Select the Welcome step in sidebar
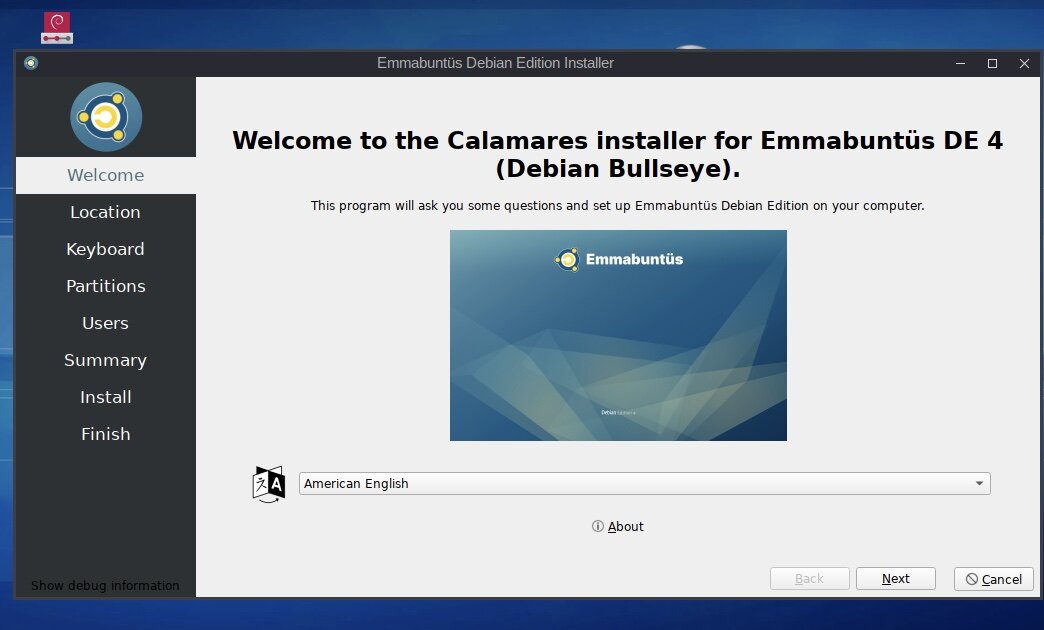This screenshot has width=1044, height=630. (106, 175)
